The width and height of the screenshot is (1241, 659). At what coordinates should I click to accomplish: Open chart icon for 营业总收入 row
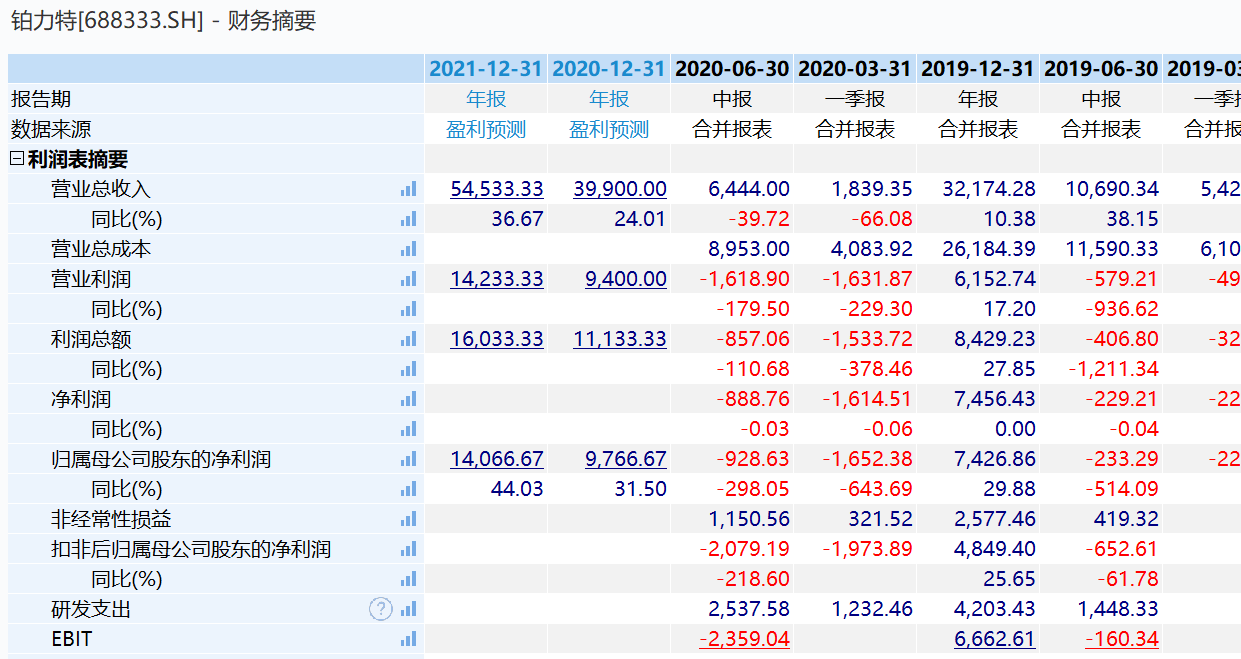point(408,189)
